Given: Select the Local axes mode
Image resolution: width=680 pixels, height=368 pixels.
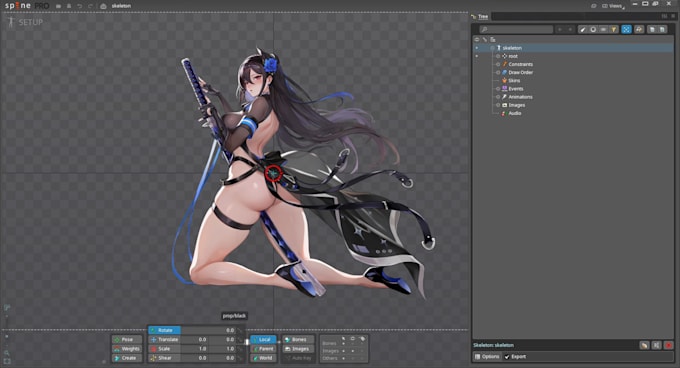Looking at the screenshot, I should [x=263, y=339].
